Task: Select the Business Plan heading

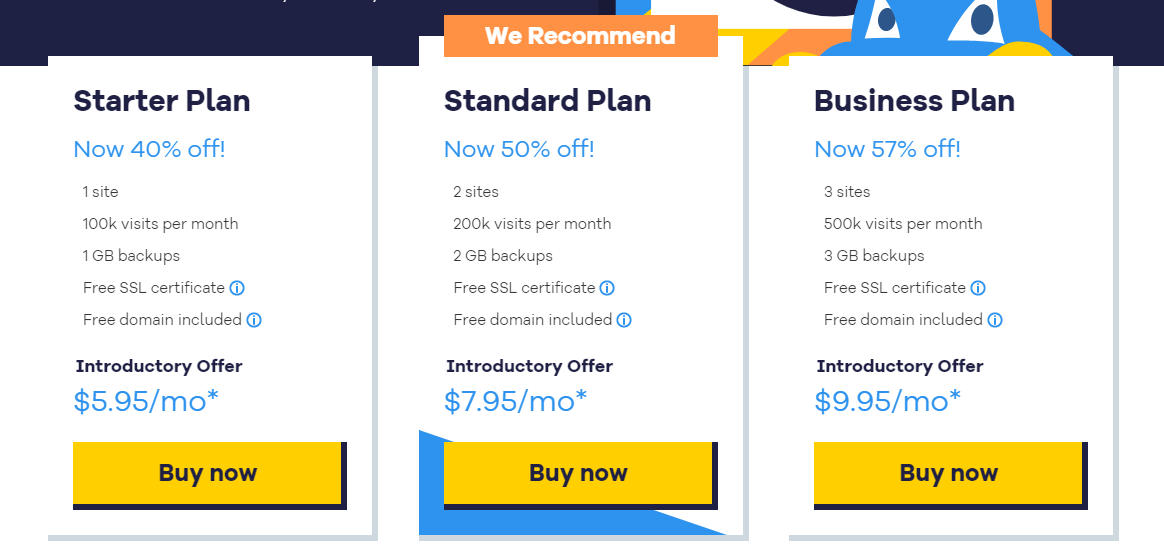Action: pos(915,101)
